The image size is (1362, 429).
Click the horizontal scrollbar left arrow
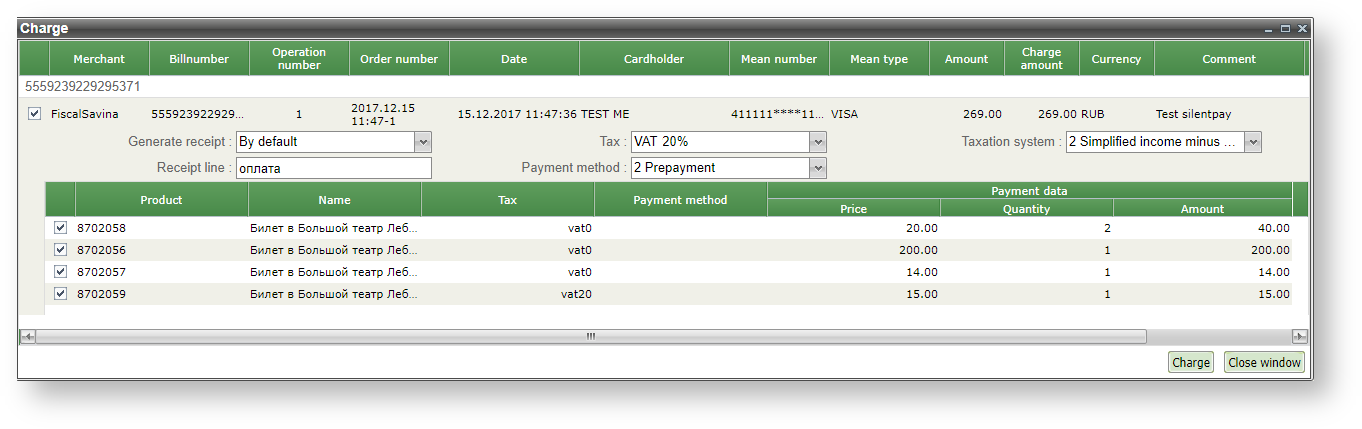28,337
